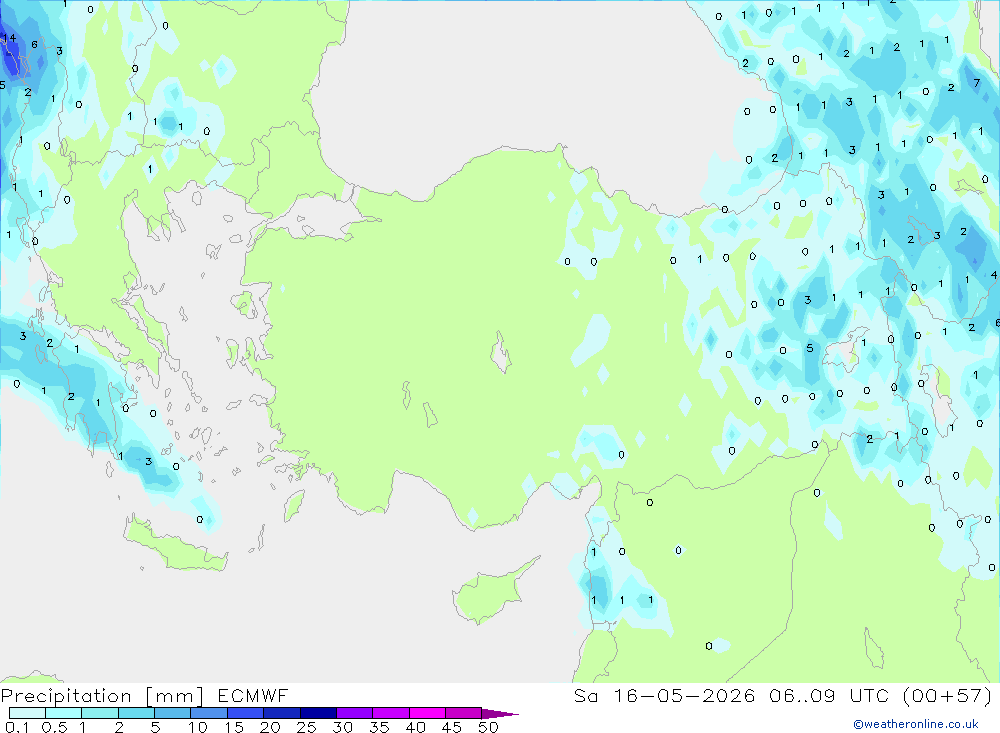The height and width of the screenshot is (733, 1000).
Task: Click the legend label "40"
Action: (x=415, y=727)
